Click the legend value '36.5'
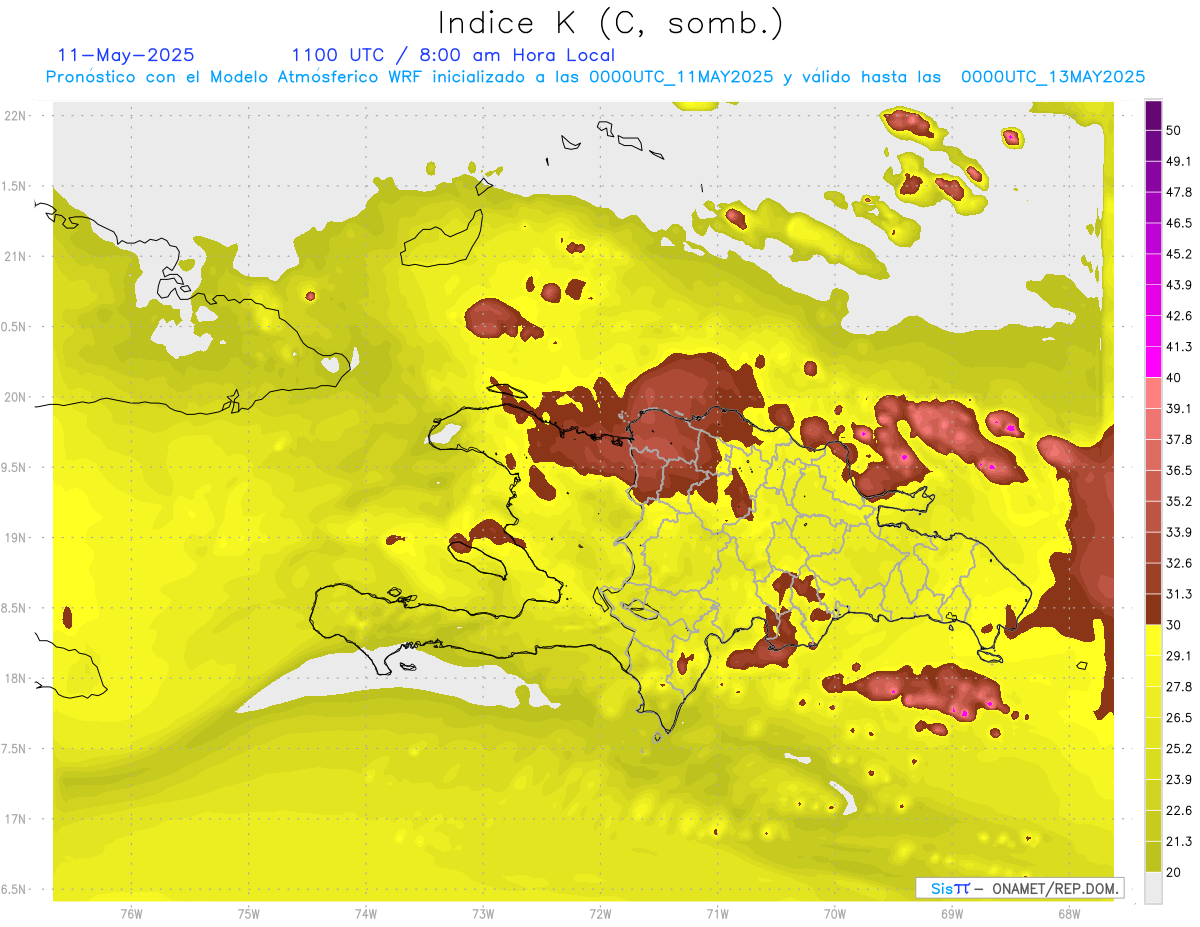The width and height of the screenshot is (1200, 927). [1178, 470]
